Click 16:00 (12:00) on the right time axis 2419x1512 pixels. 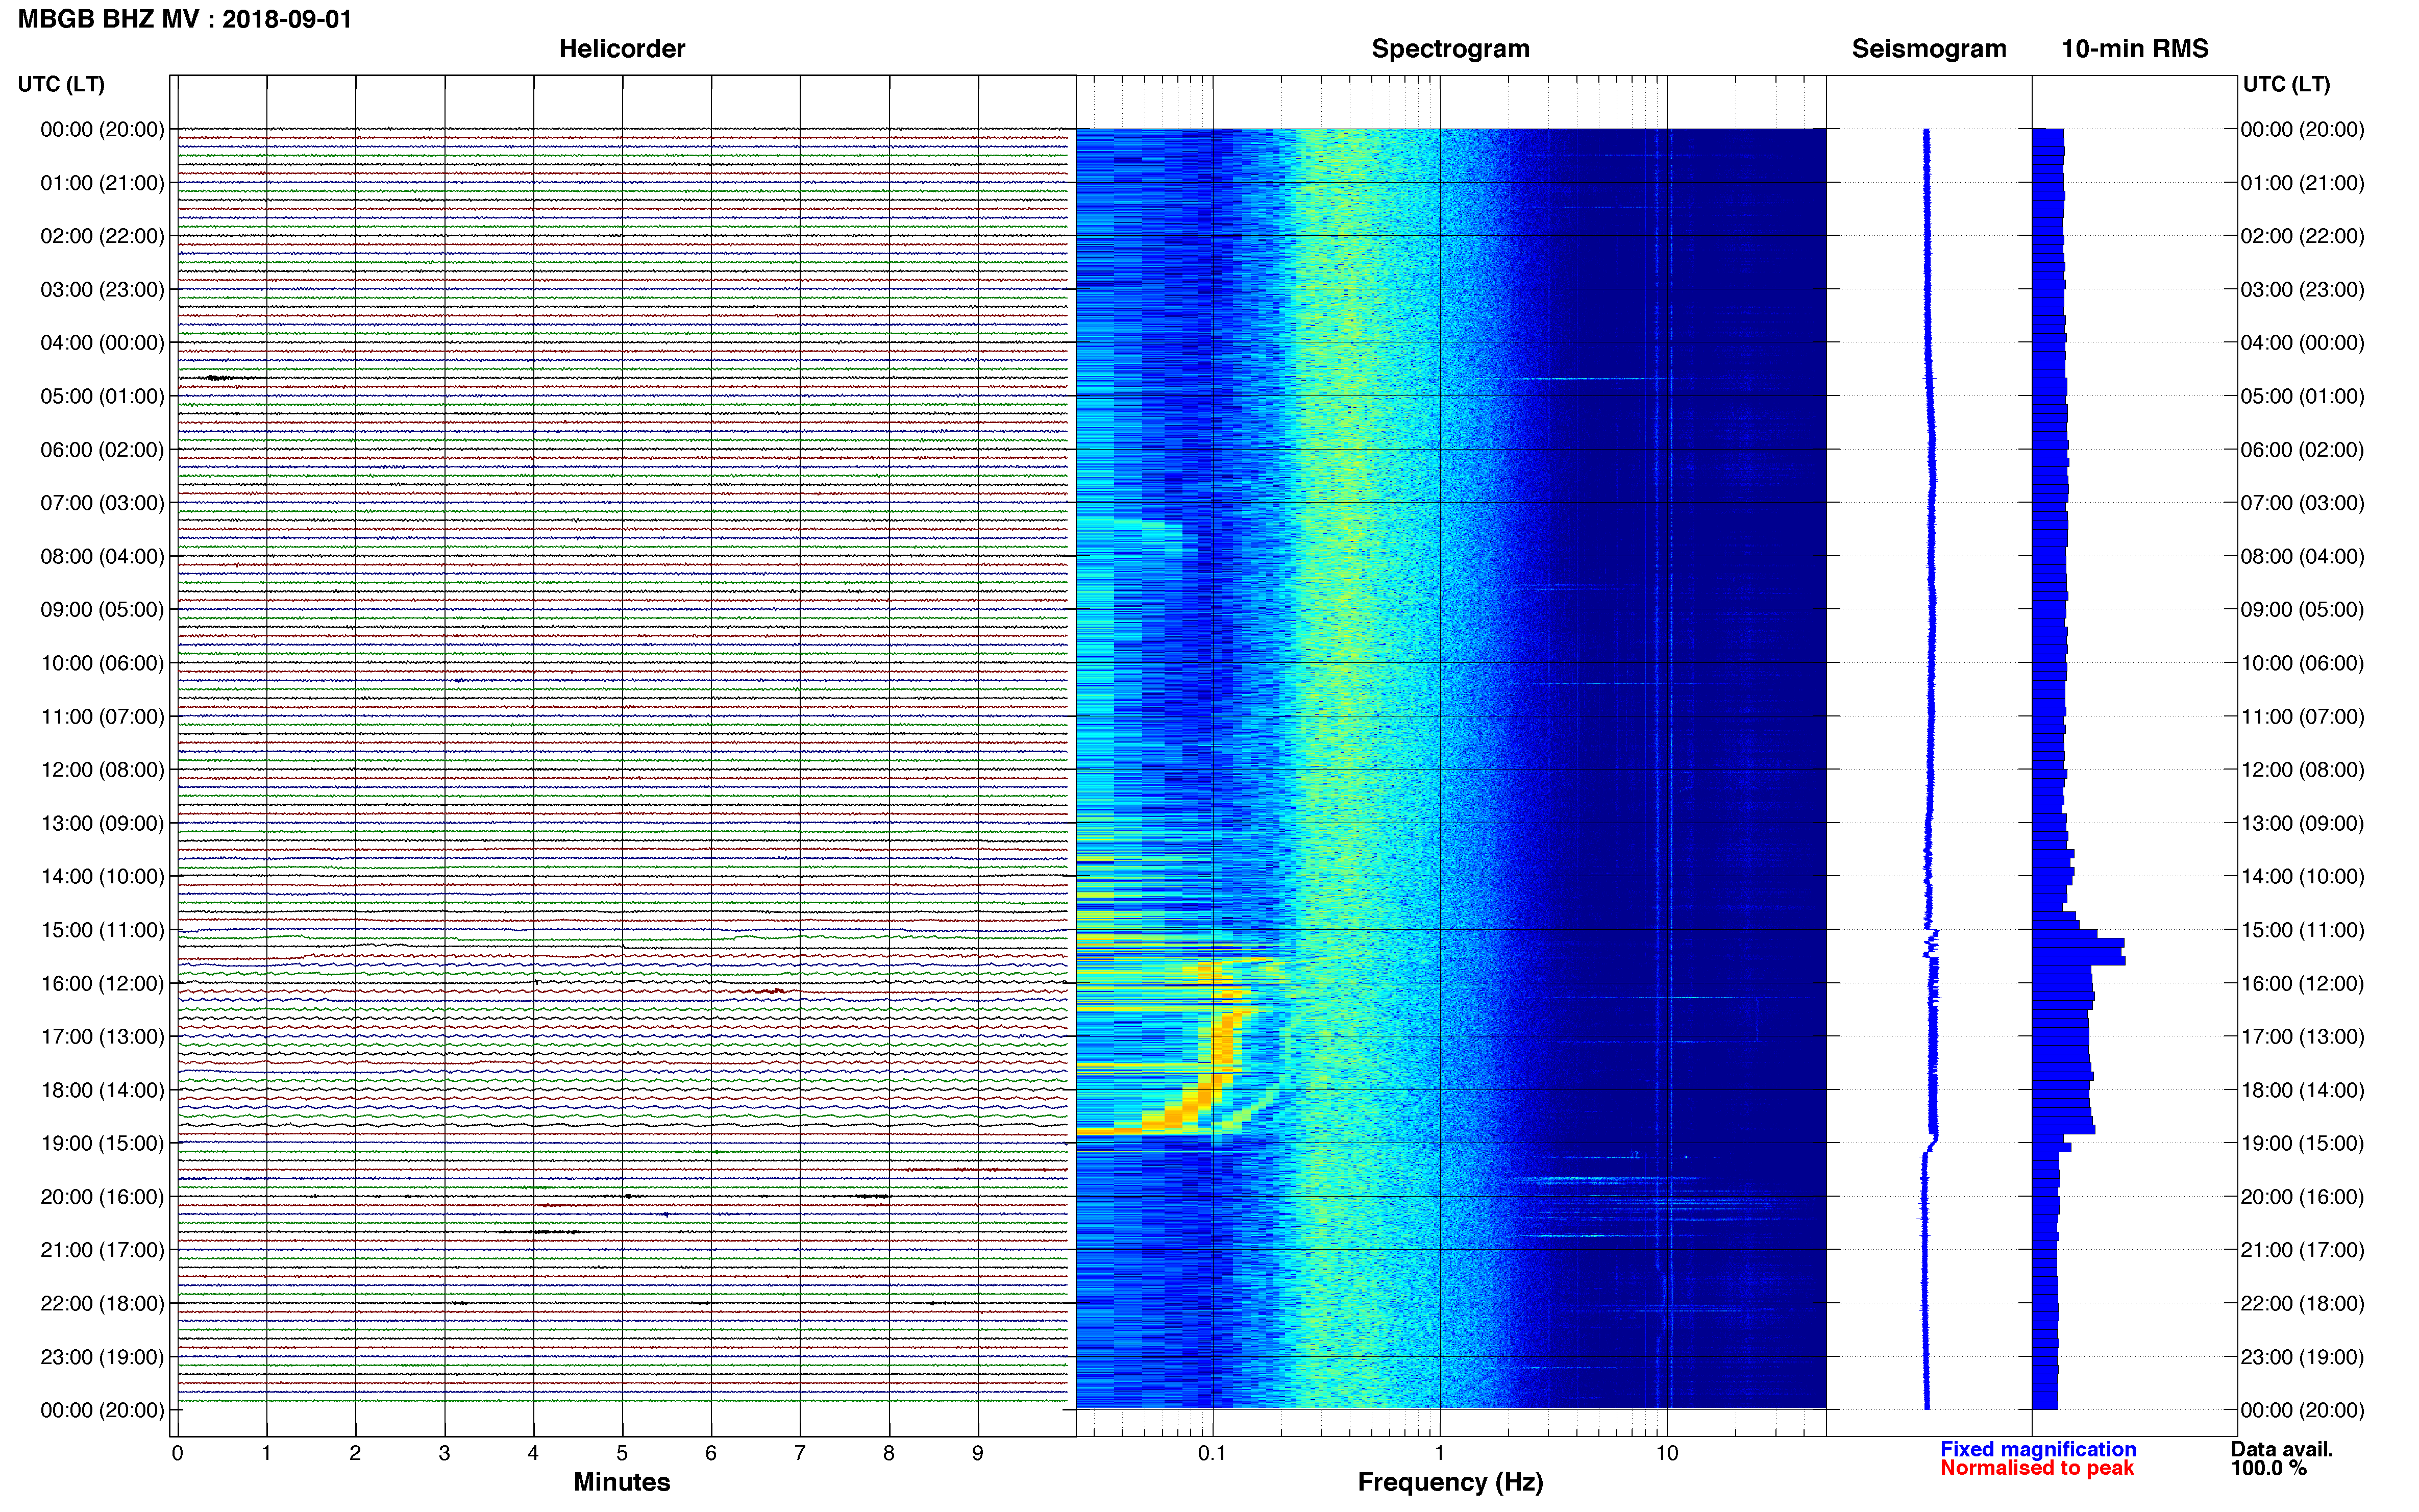[x=2302, y=983]
